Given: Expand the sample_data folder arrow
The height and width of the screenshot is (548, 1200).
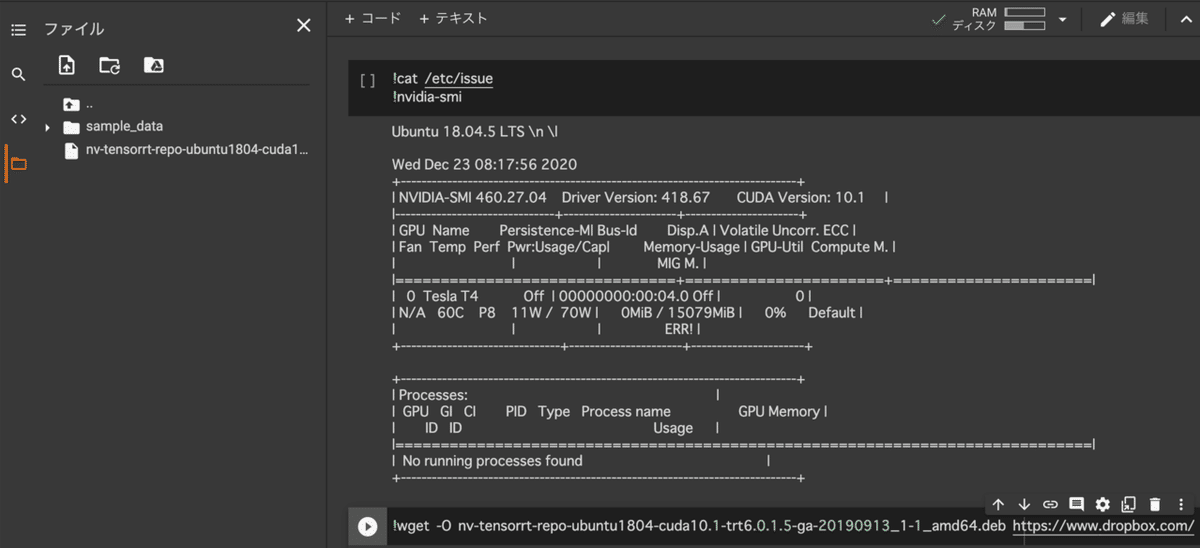Looking at the screenshot, I should pyautogui.click(x=47, y=127).
